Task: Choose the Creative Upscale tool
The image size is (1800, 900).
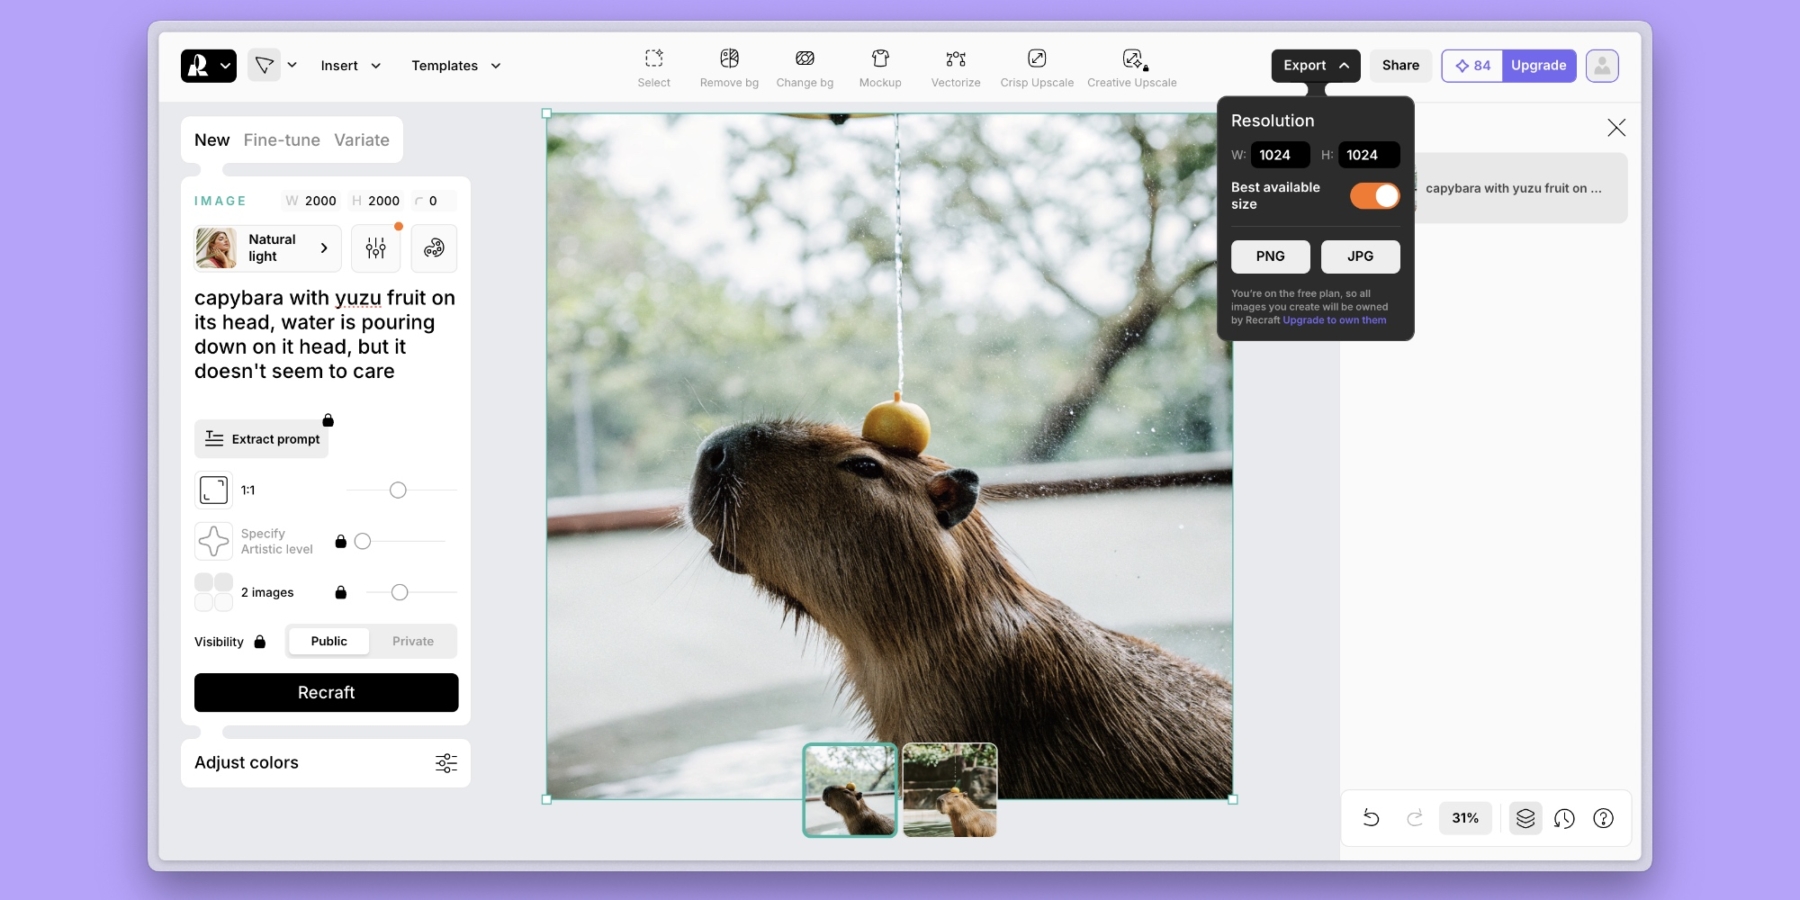Action: [x=1132, y=59]
